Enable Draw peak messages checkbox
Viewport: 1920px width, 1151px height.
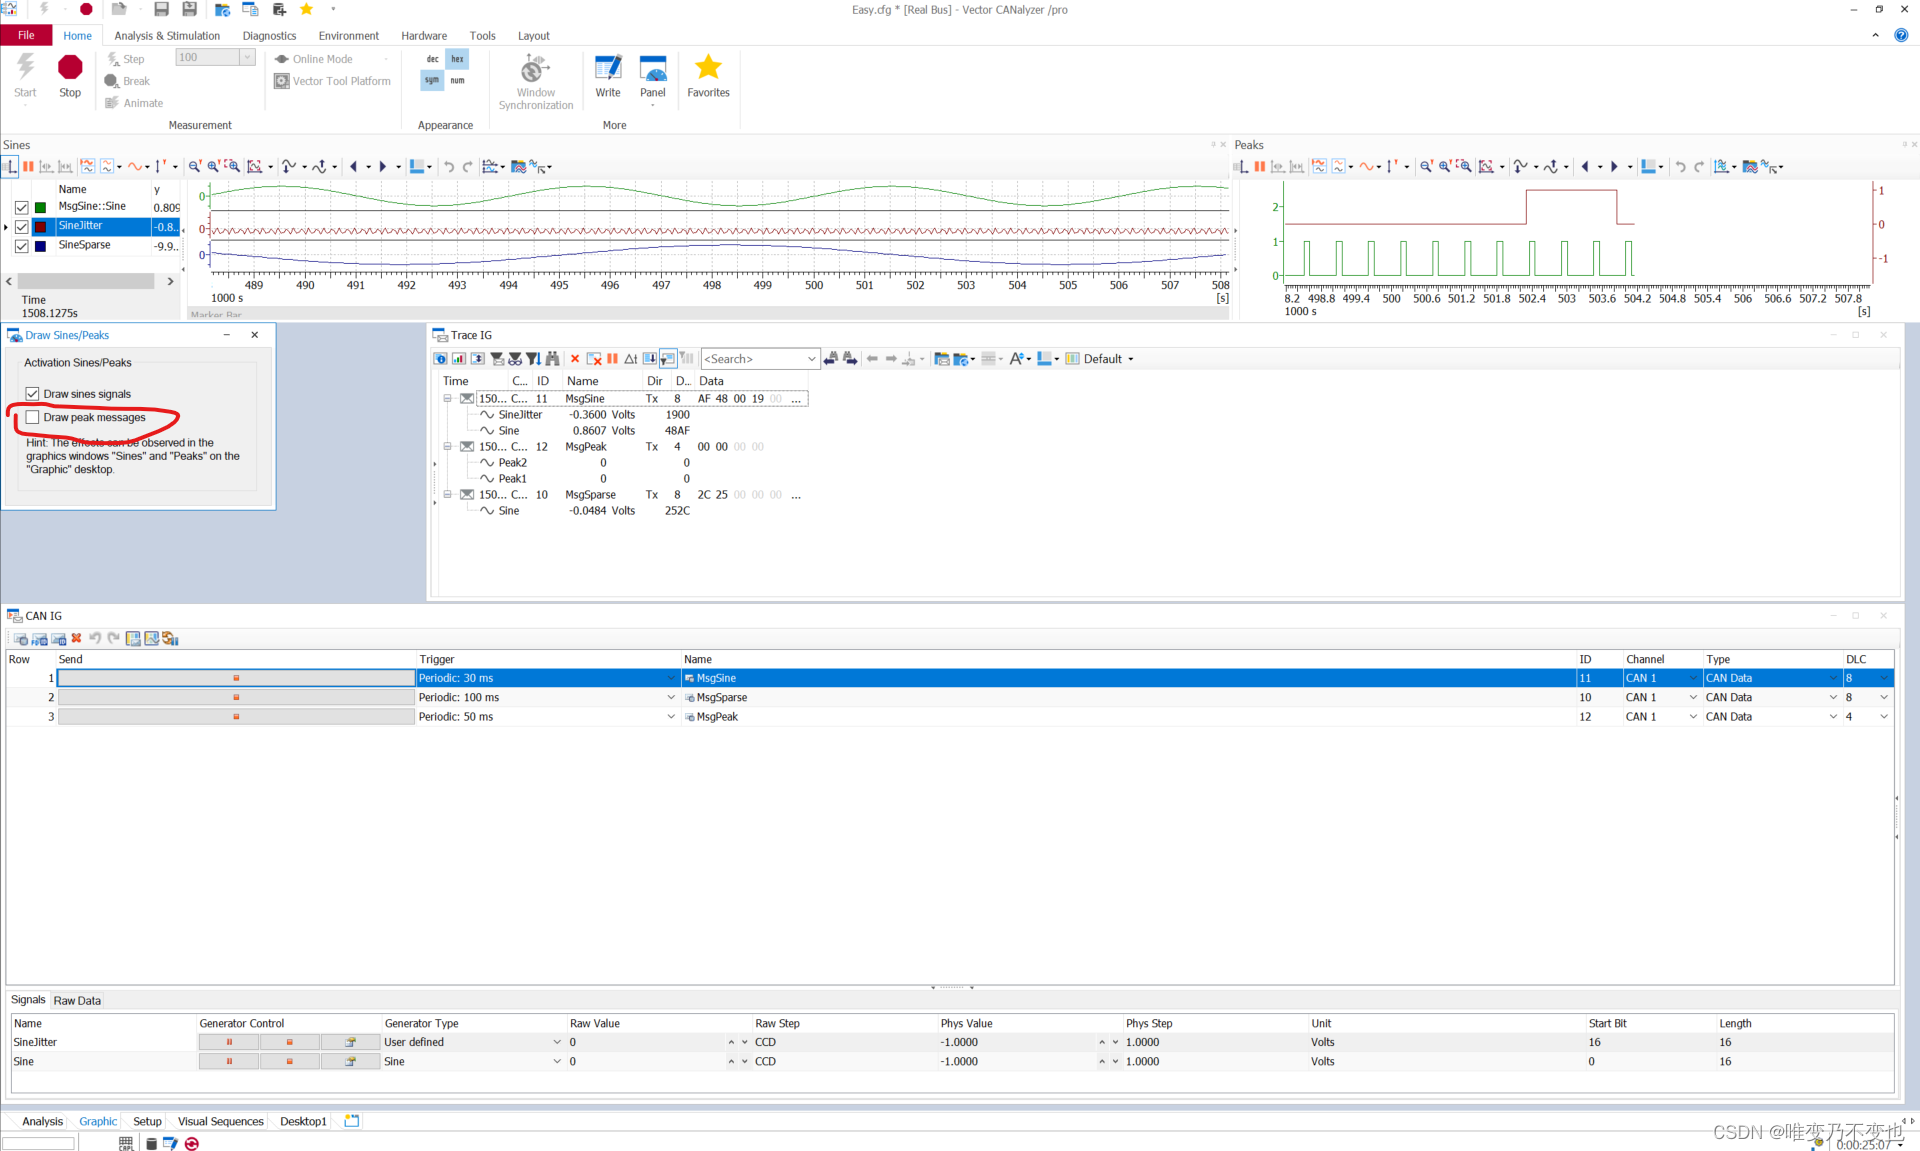coord(33,418)
